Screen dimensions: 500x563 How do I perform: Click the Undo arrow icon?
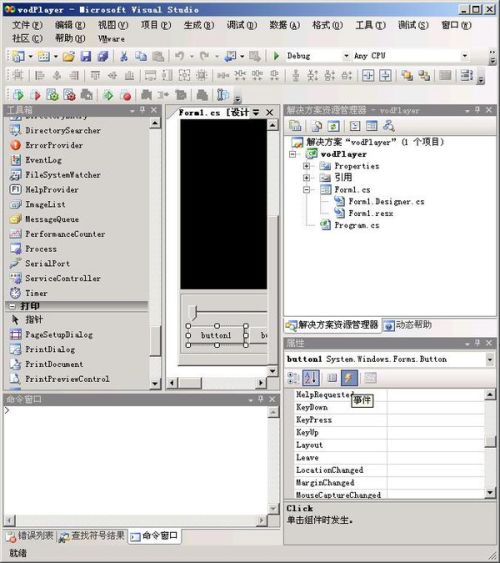coord(179,56)
